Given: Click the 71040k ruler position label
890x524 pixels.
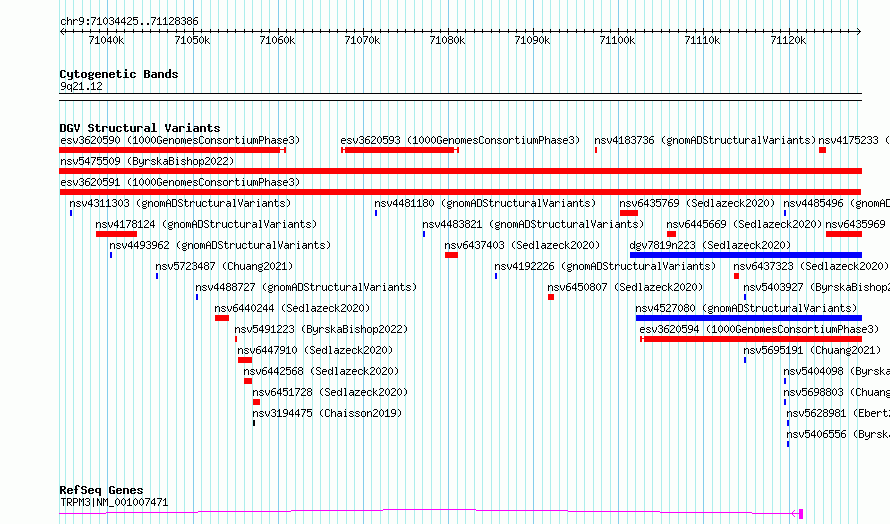Looking at the screenshot, I should click(106, 40).
